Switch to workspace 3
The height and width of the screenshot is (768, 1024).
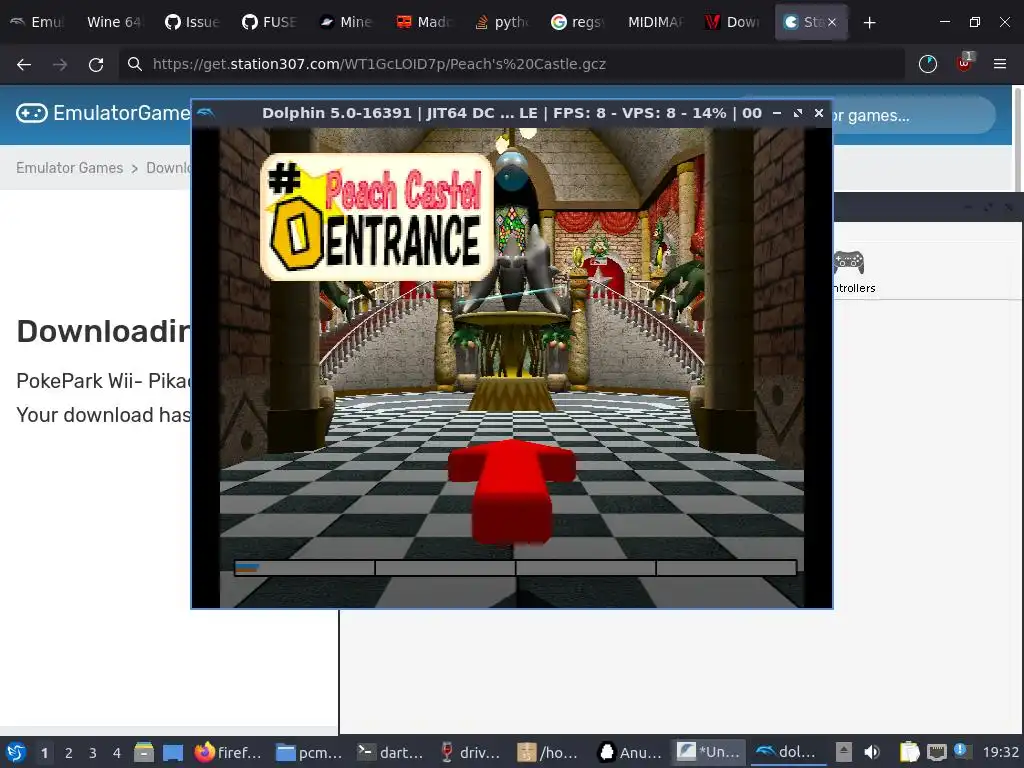[93, 753]
